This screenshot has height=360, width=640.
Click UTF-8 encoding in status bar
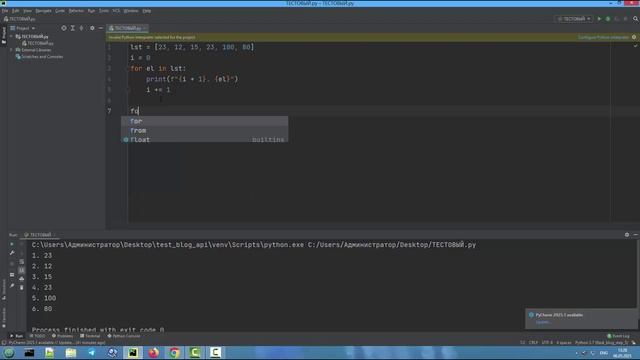click(x=547, y=342)
